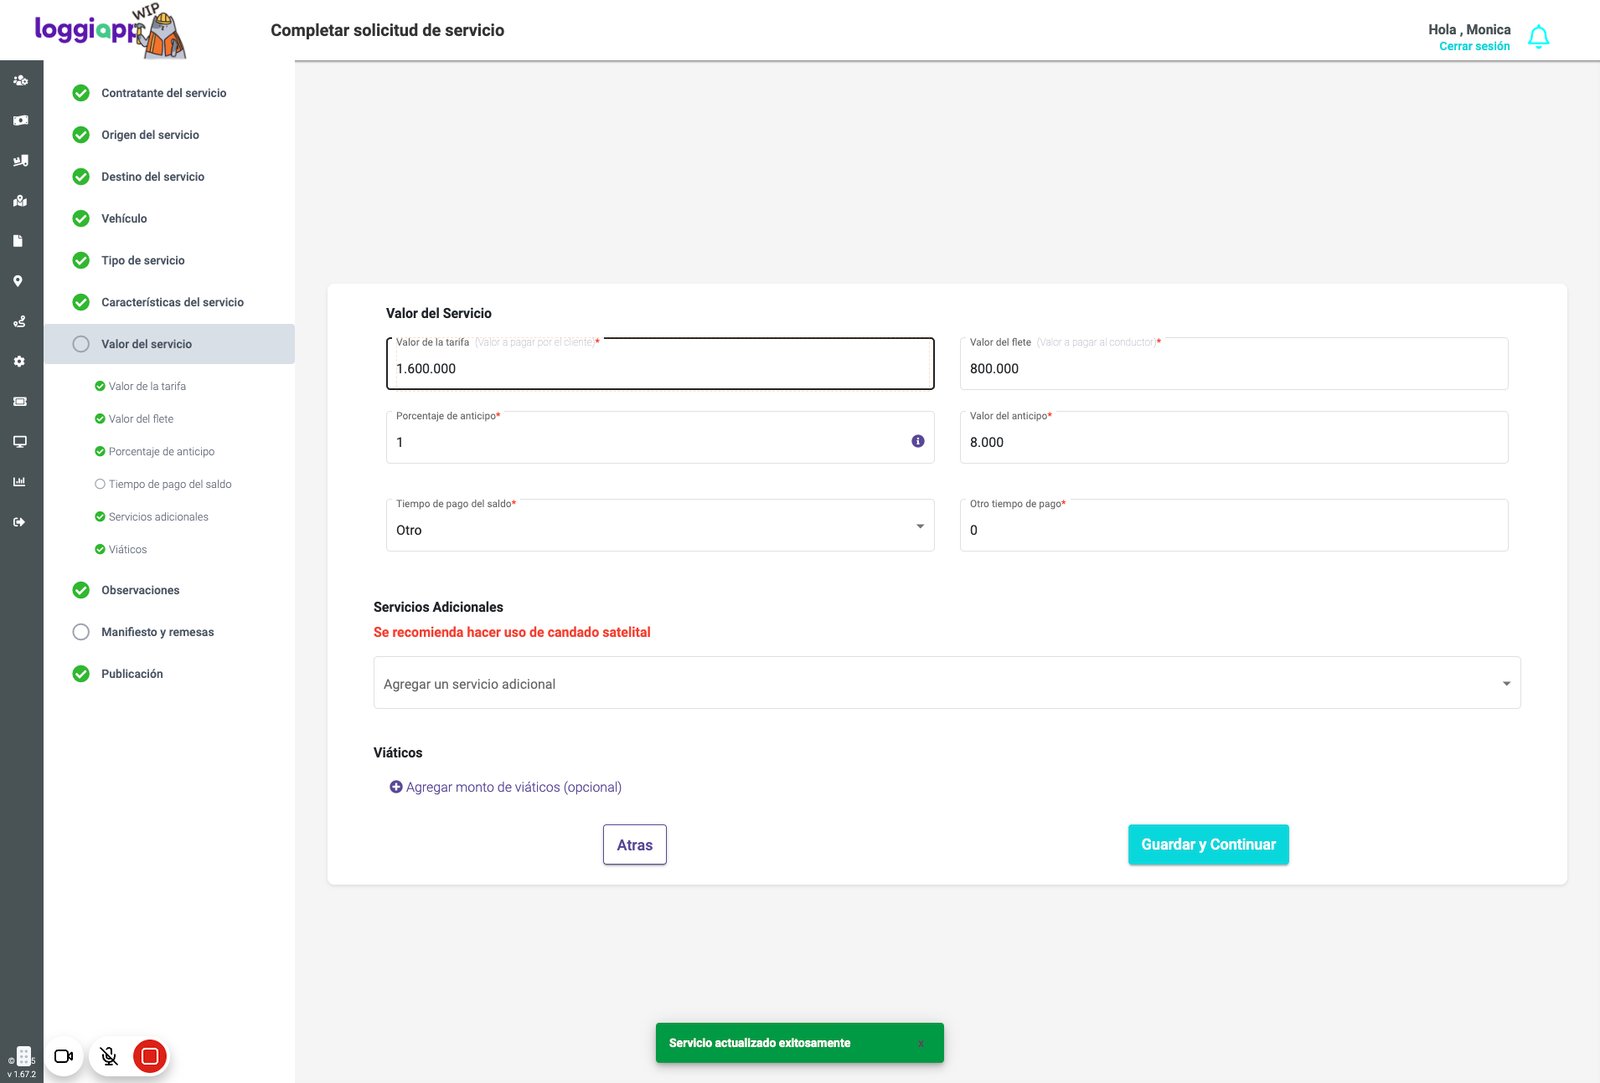The height and width of the screenshot is (1083, 1600).
Task: Open the Agregar un servicio adicional dropdown
Action: 947,683
